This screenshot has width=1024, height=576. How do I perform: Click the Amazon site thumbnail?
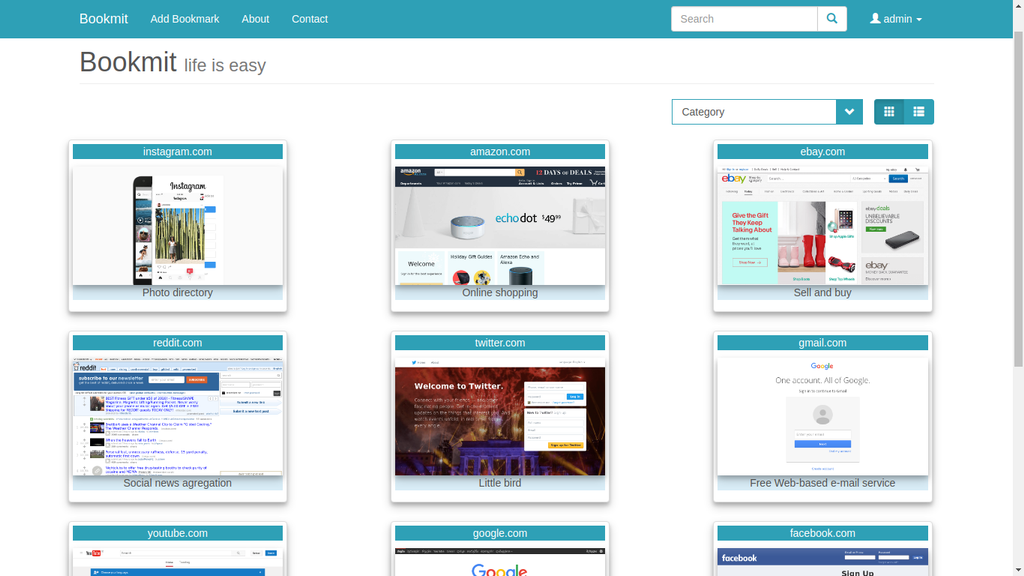tap(500, 226)
